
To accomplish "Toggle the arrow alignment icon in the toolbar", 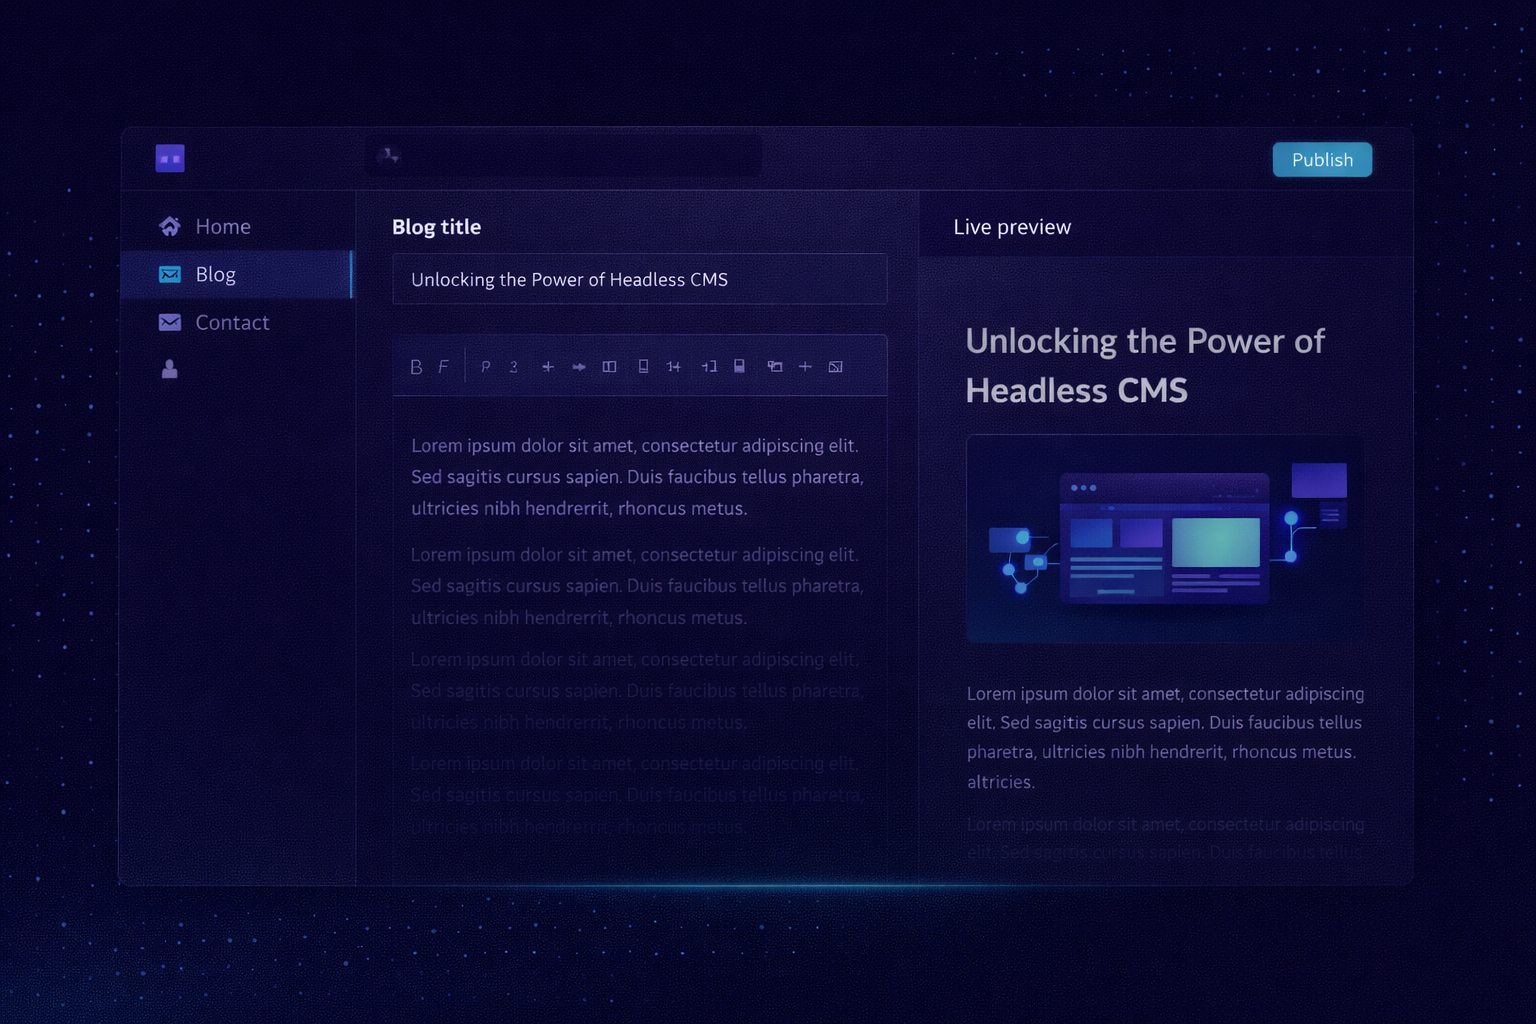I will 578,366.
